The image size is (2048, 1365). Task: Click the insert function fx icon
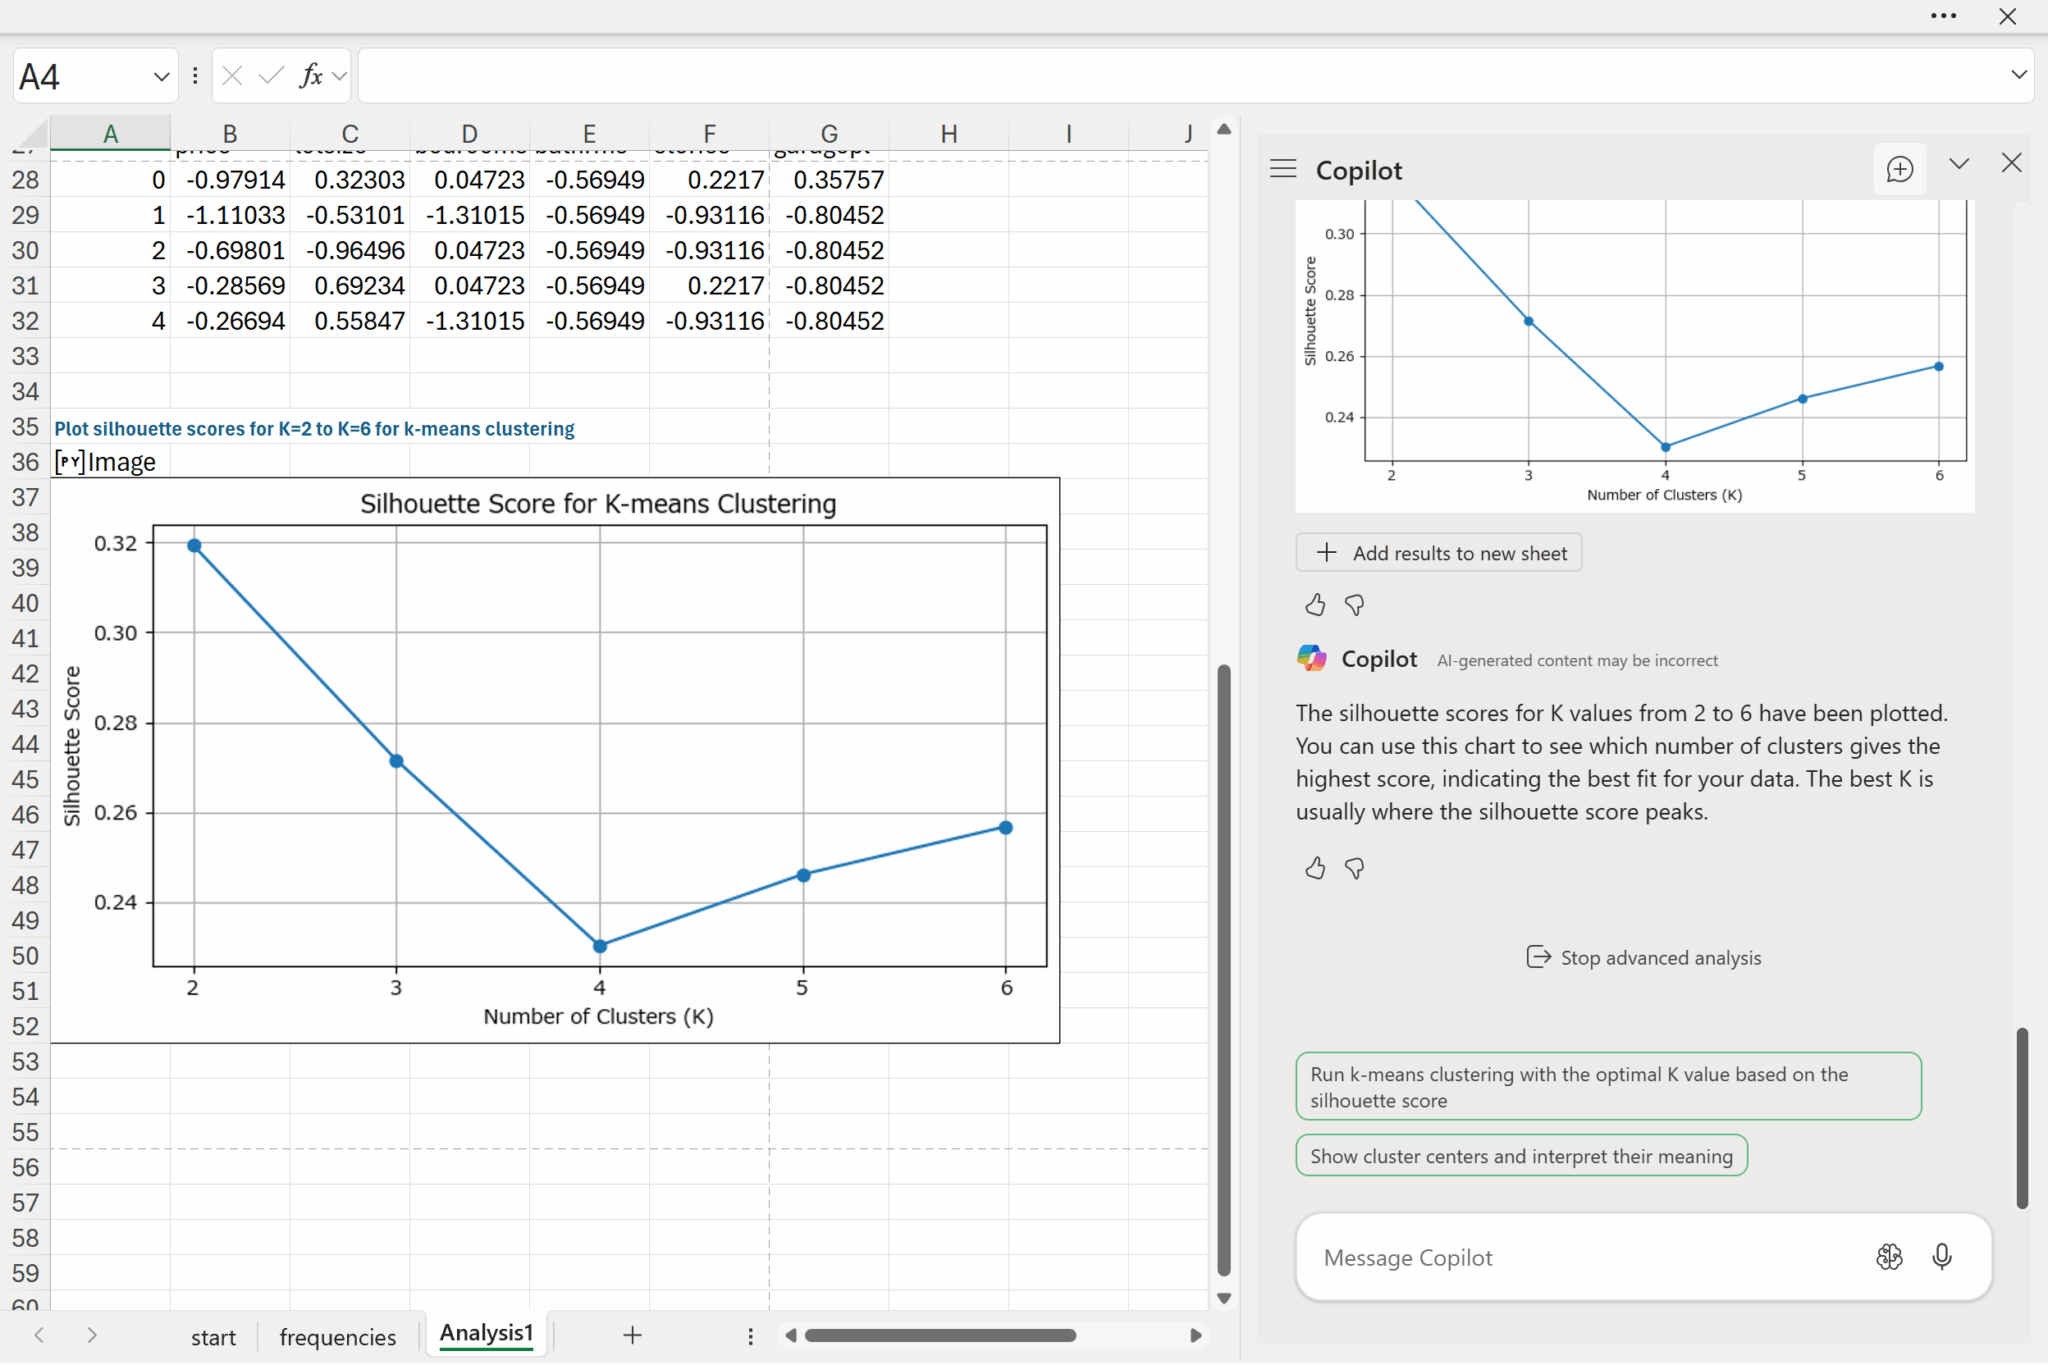pyautogui.click(x=311, y=76)
